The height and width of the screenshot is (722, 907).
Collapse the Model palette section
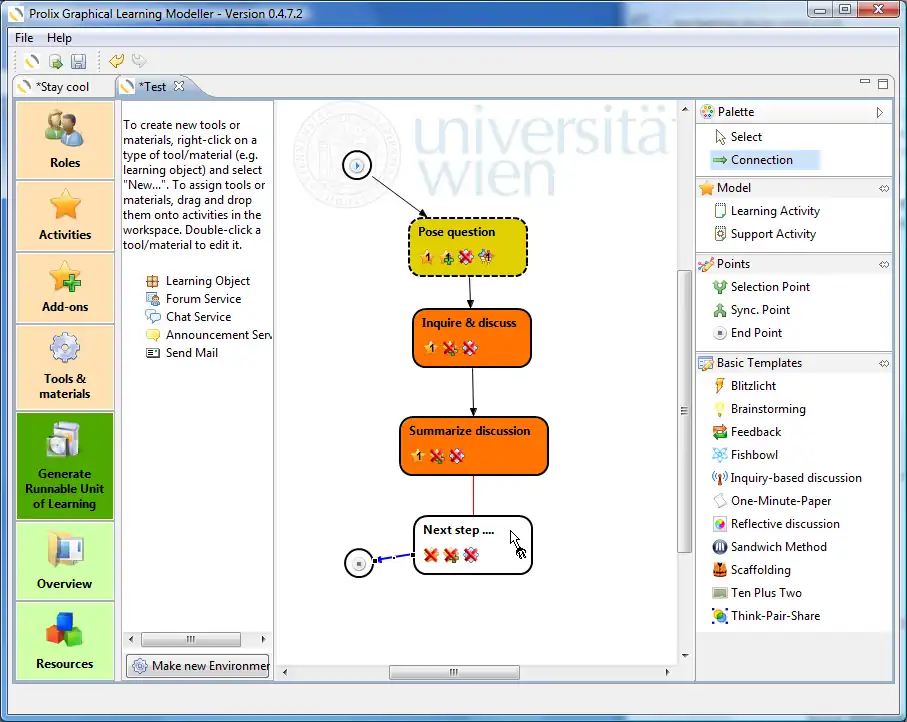pos(883,188)
